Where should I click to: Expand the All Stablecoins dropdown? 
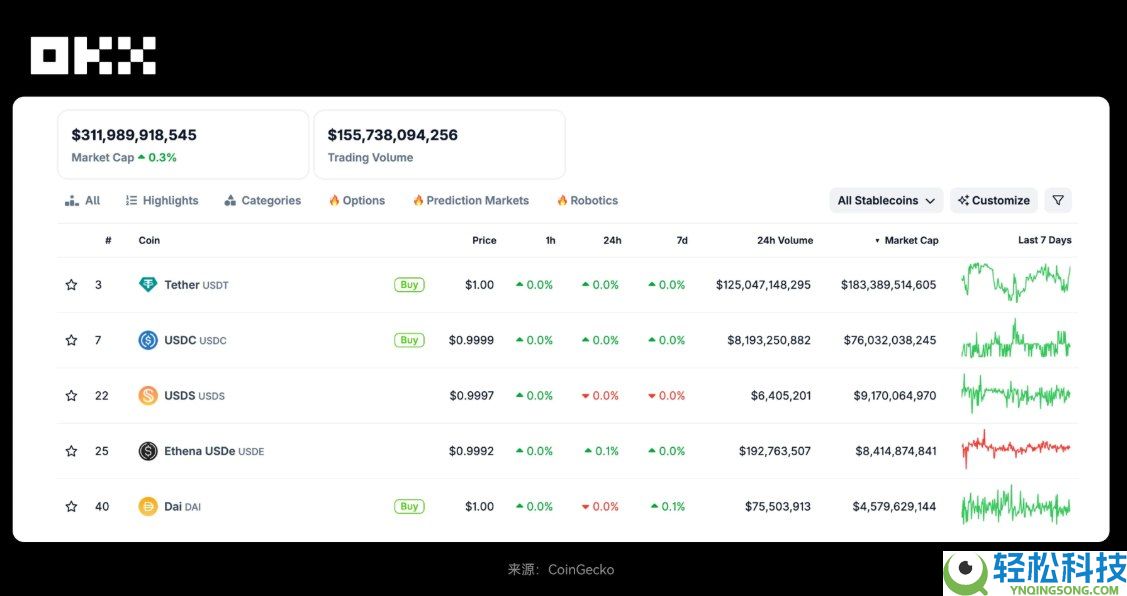pos(886,200)
